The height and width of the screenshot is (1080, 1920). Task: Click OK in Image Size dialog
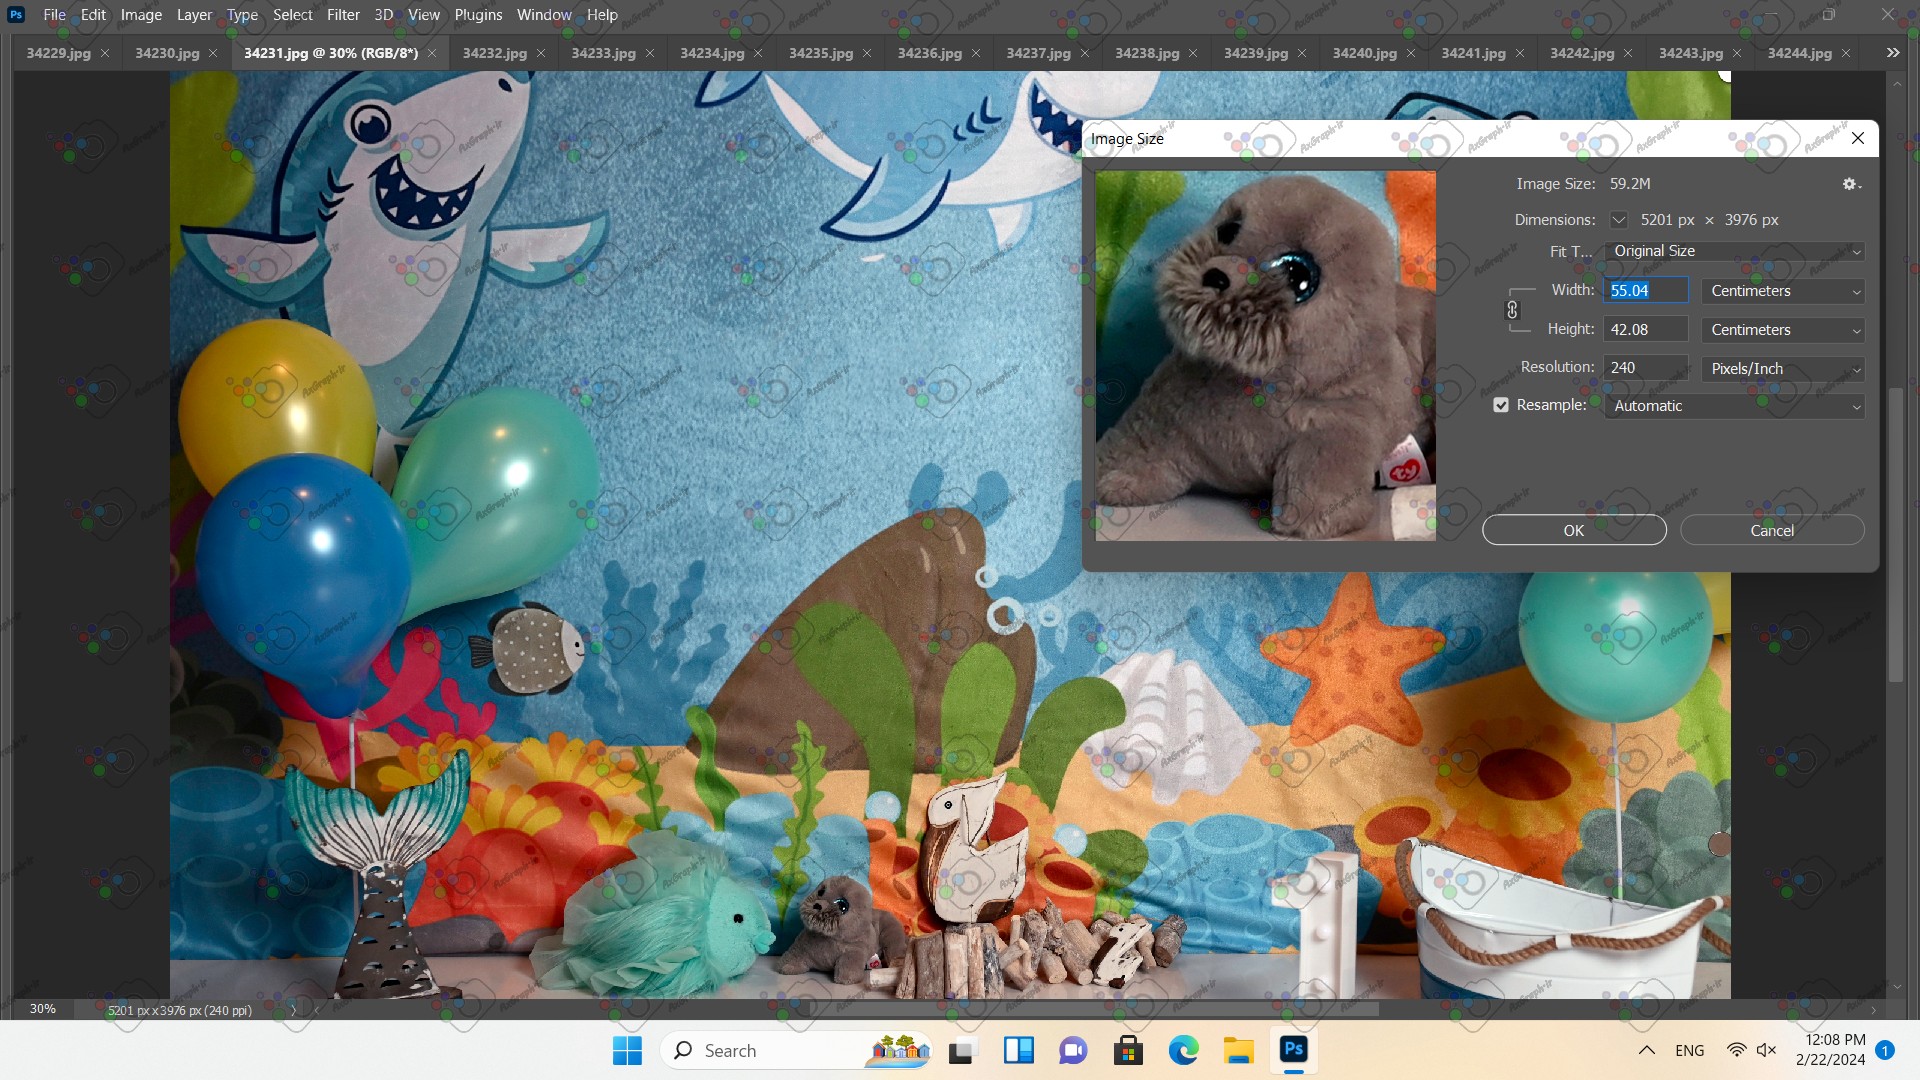pos(1573,530)
